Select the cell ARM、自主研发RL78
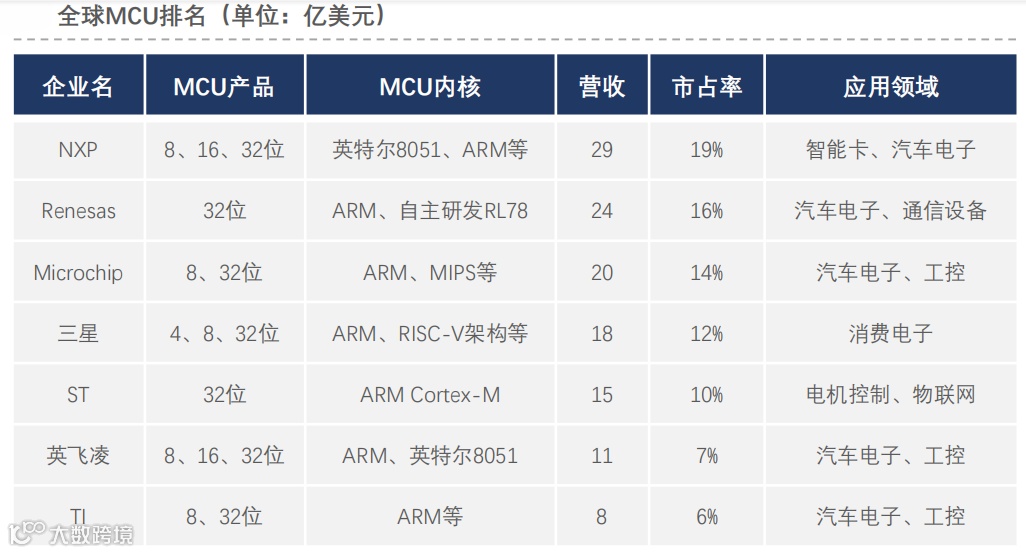This screenshot has width=1026, height=553. (x=431, y=211)
